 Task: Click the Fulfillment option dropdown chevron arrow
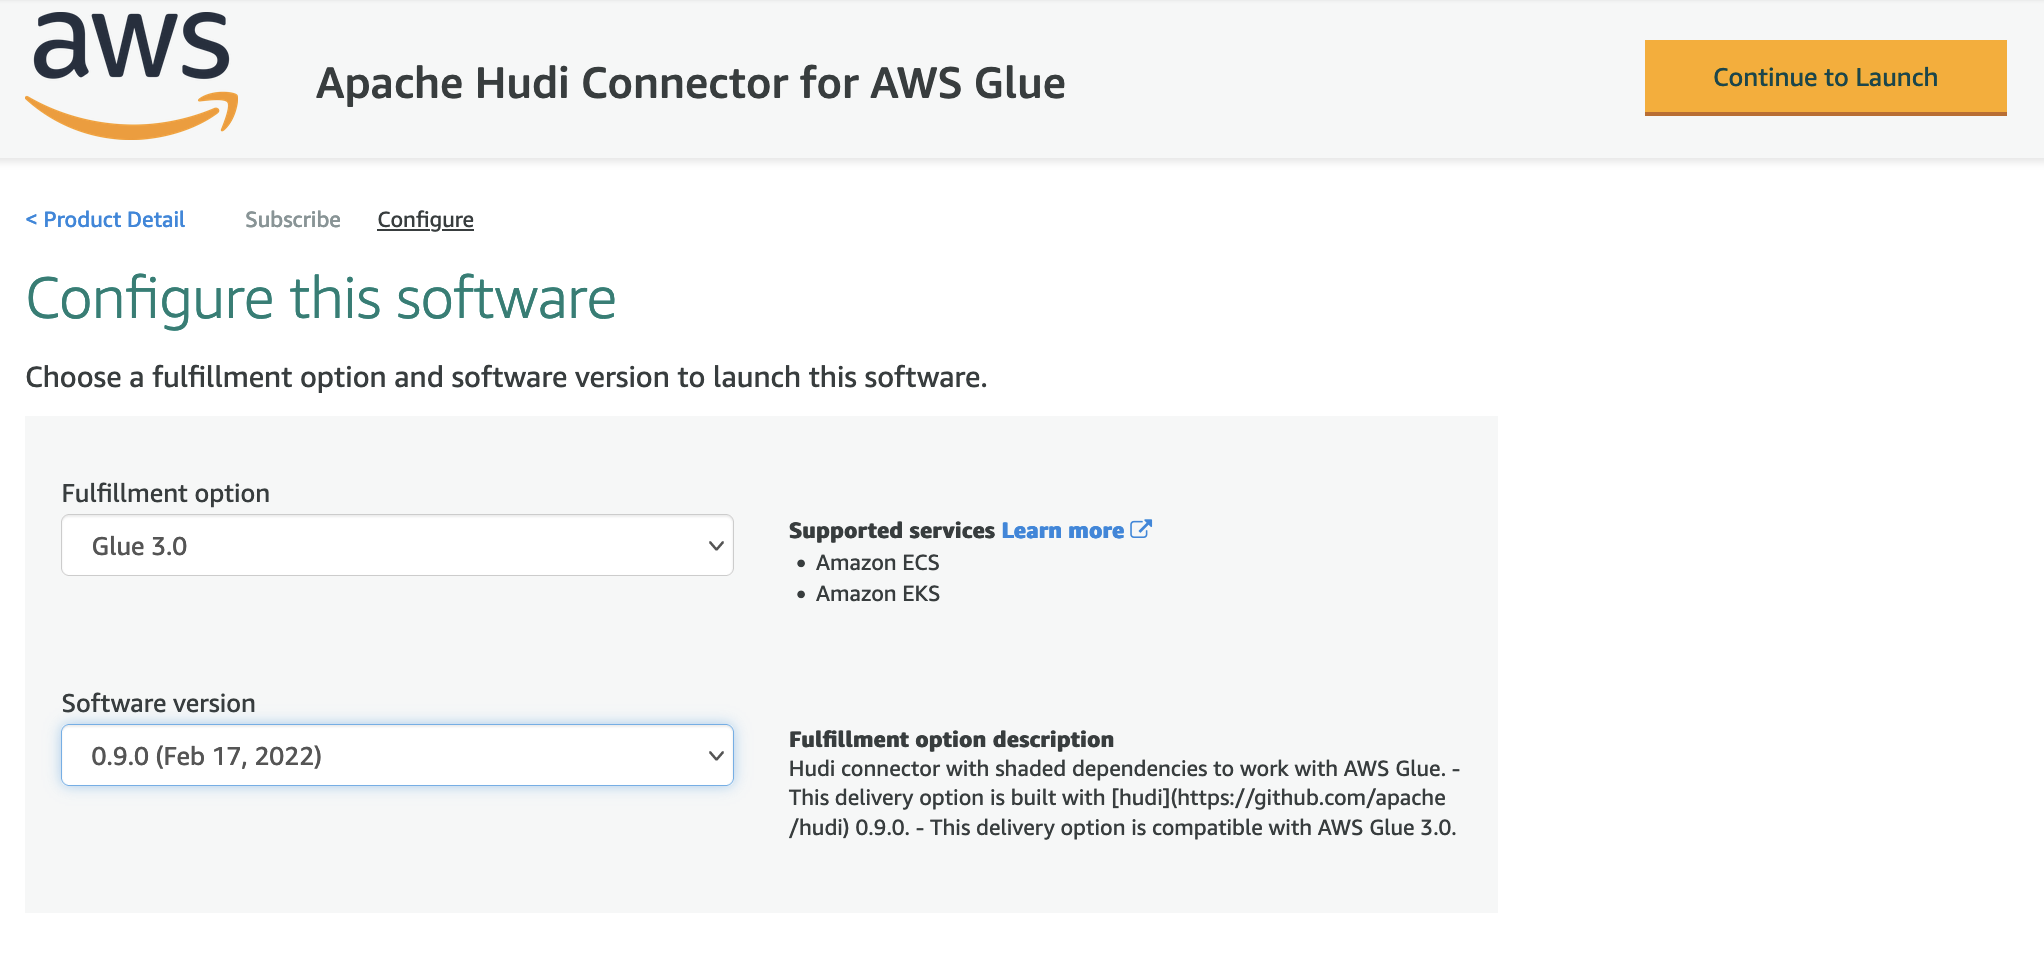click(715, 546)
